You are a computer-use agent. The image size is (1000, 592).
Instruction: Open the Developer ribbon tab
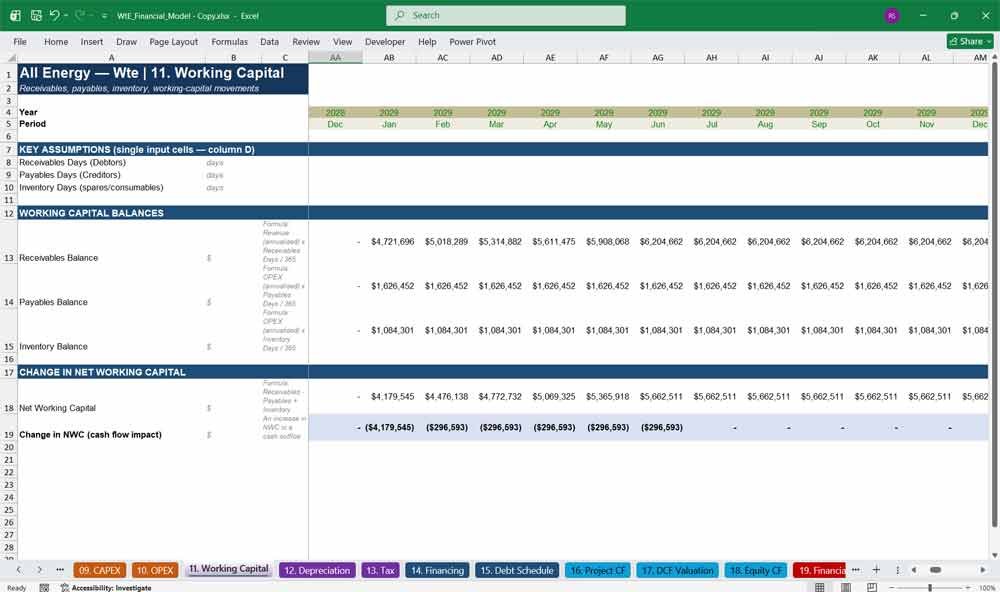pyautogui.click(x=385, y=41)
